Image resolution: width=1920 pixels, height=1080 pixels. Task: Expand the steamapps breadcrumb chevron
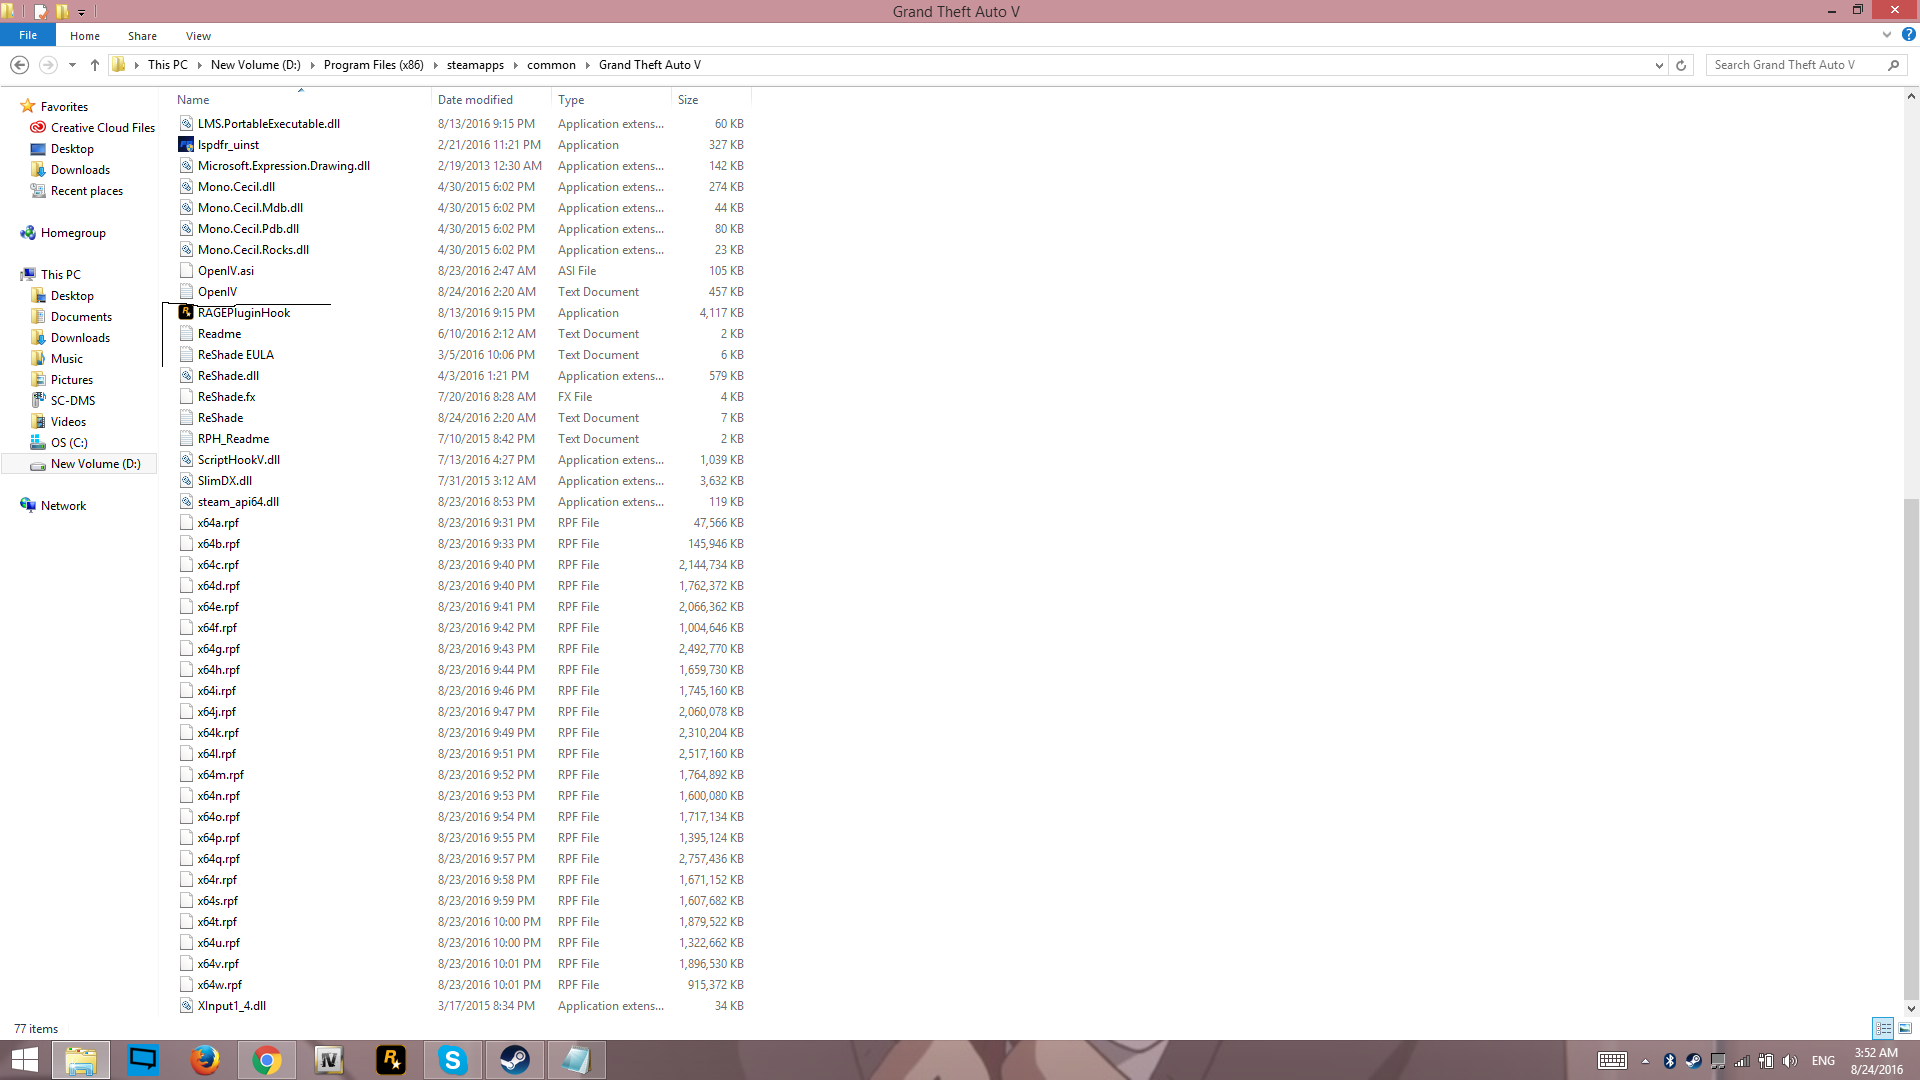point(516,65)
